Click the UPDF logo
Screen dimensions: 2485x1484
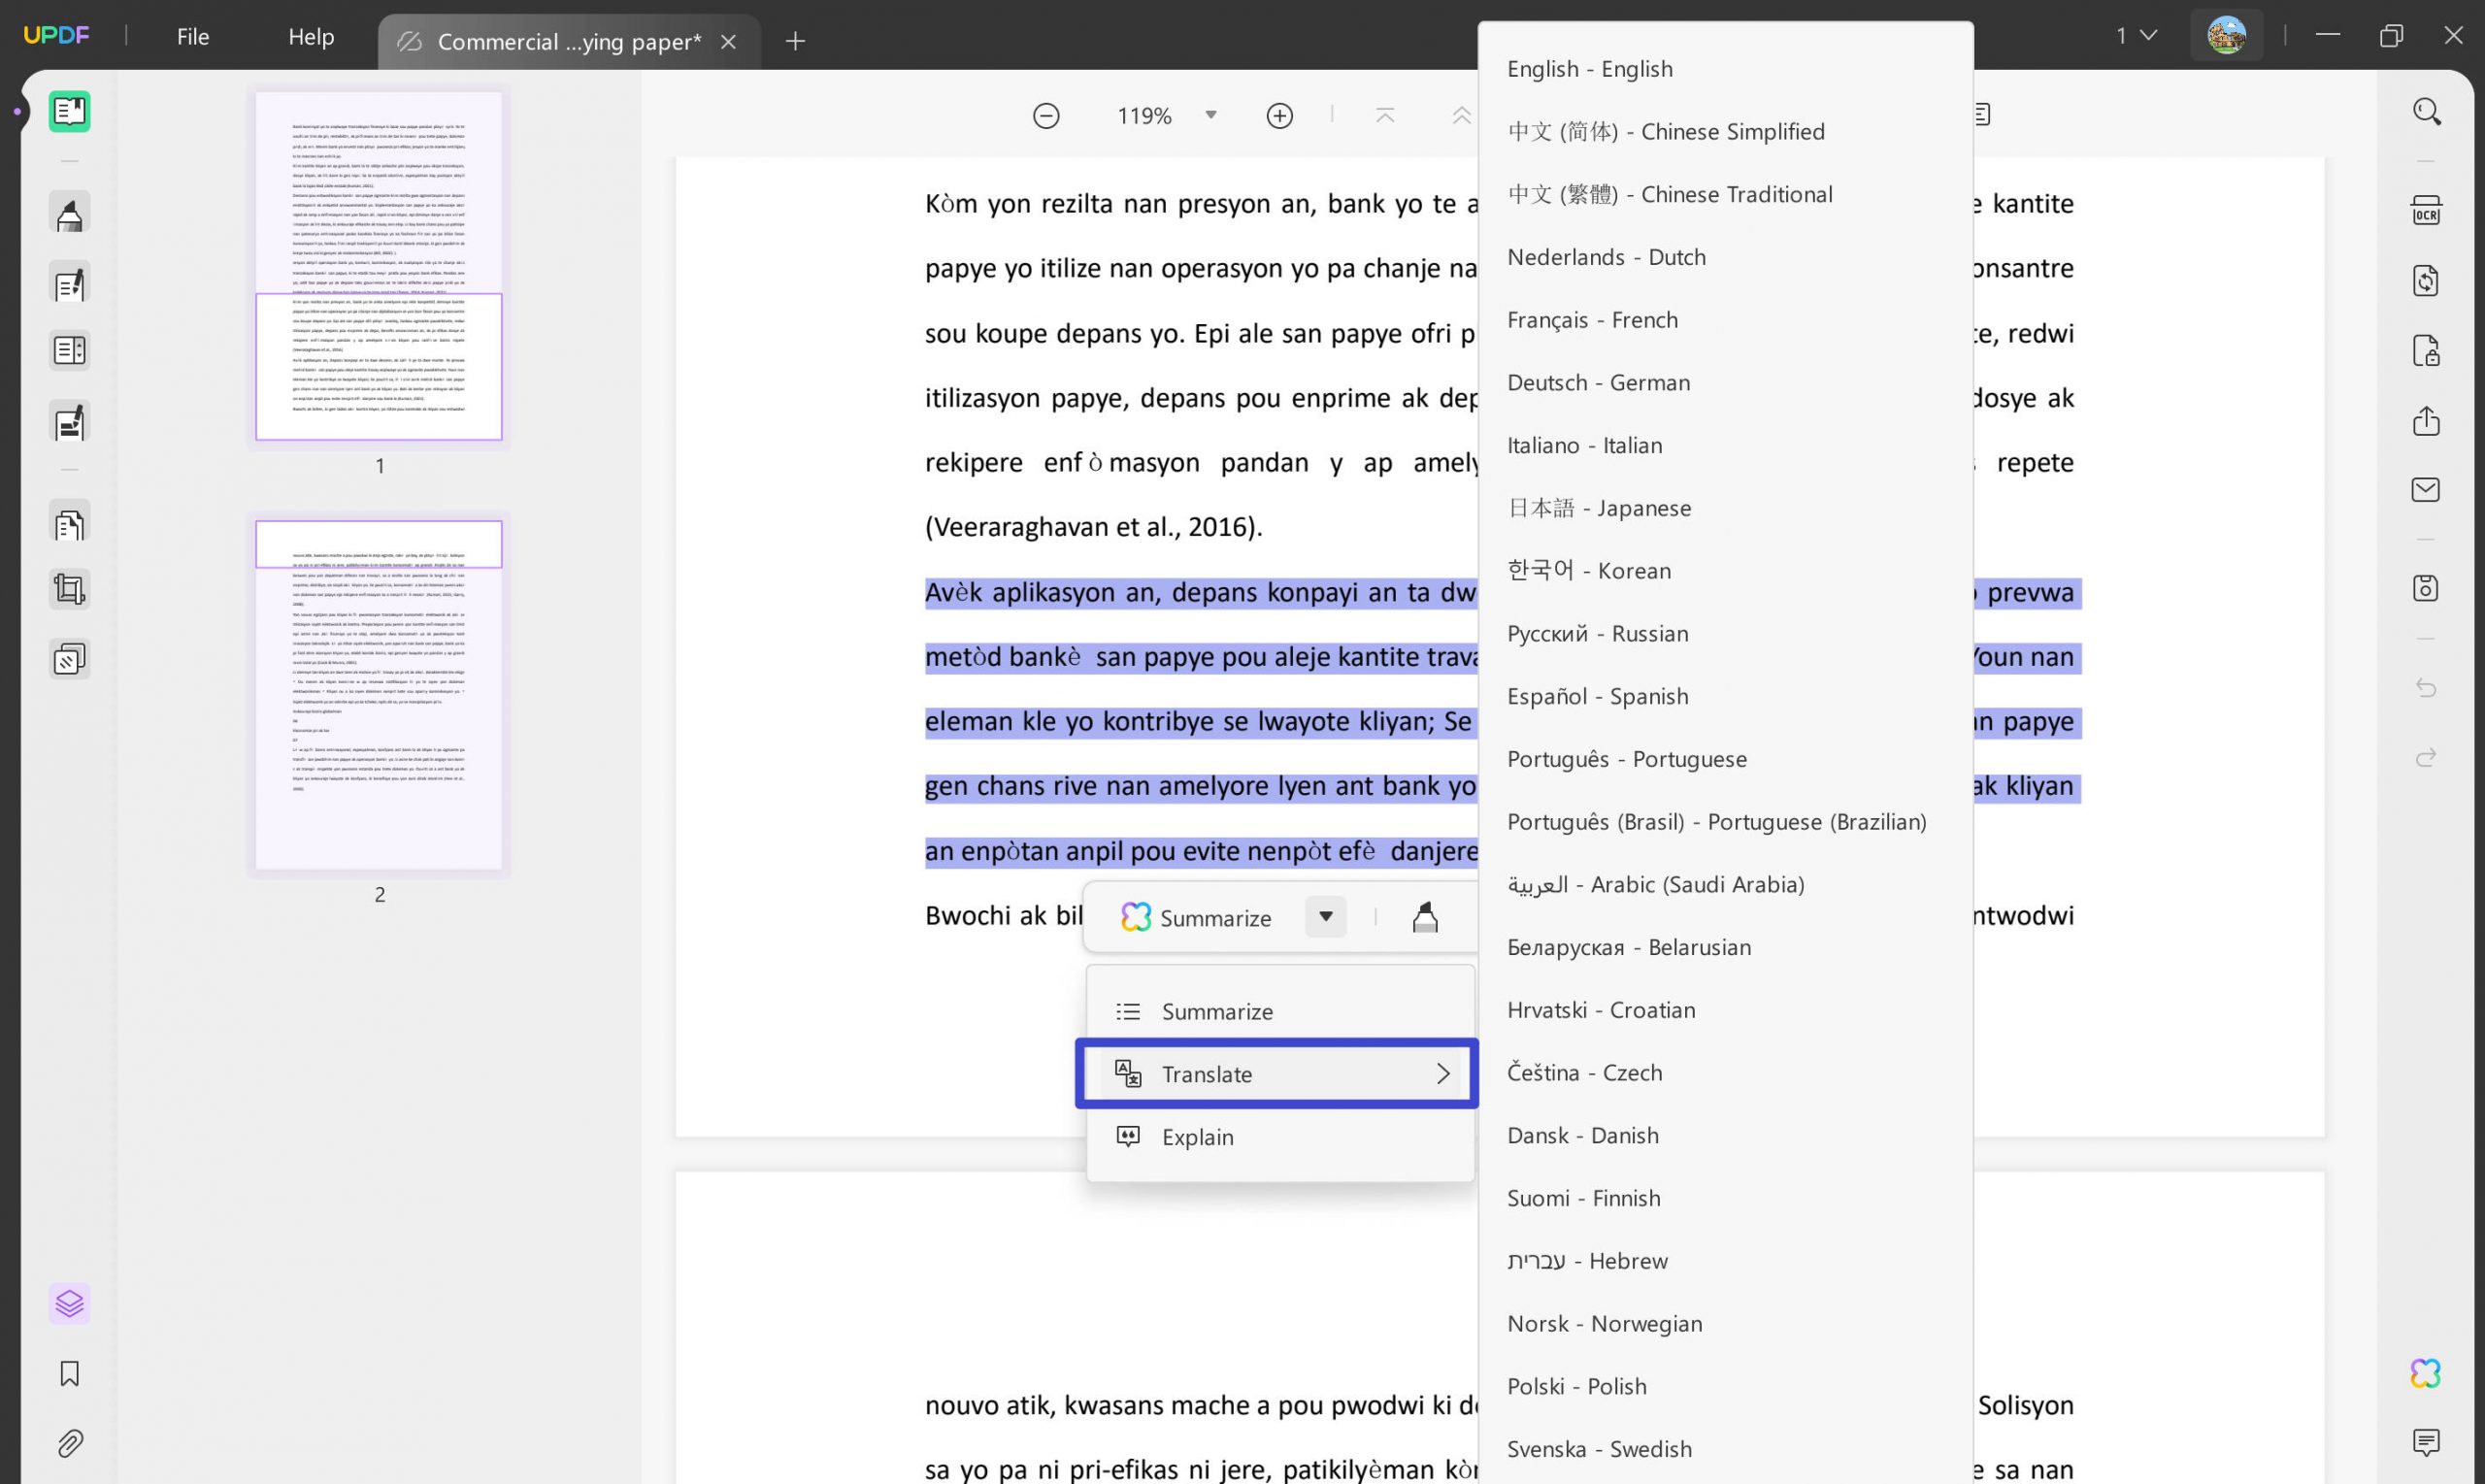pos(56,35)
